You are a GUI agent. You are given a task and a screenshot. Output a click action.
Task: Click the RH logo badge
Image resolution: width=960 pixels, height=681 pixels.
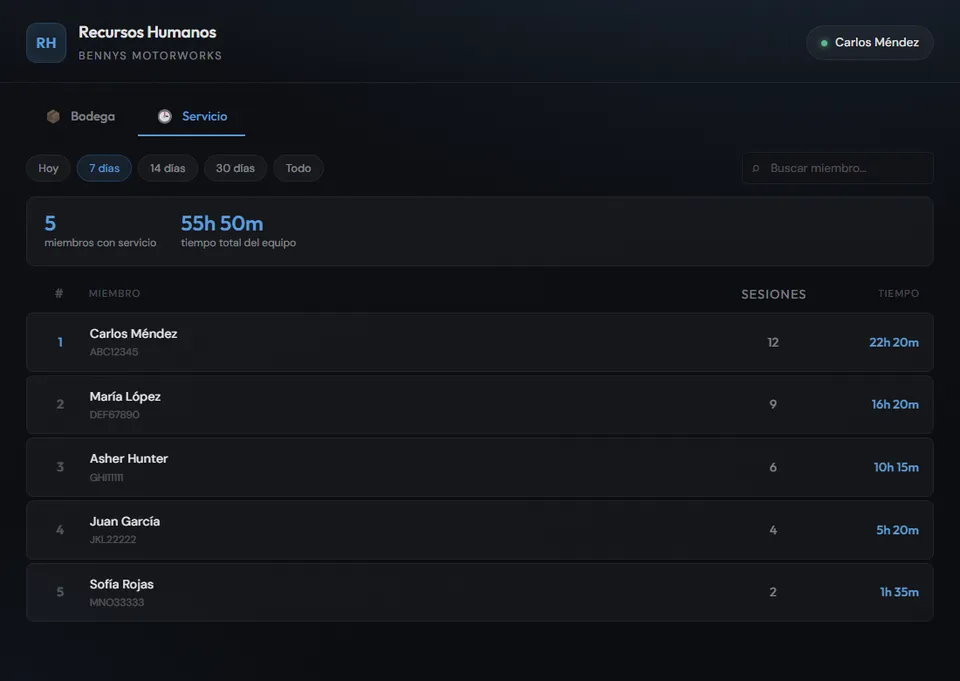(x=46, y=43)
